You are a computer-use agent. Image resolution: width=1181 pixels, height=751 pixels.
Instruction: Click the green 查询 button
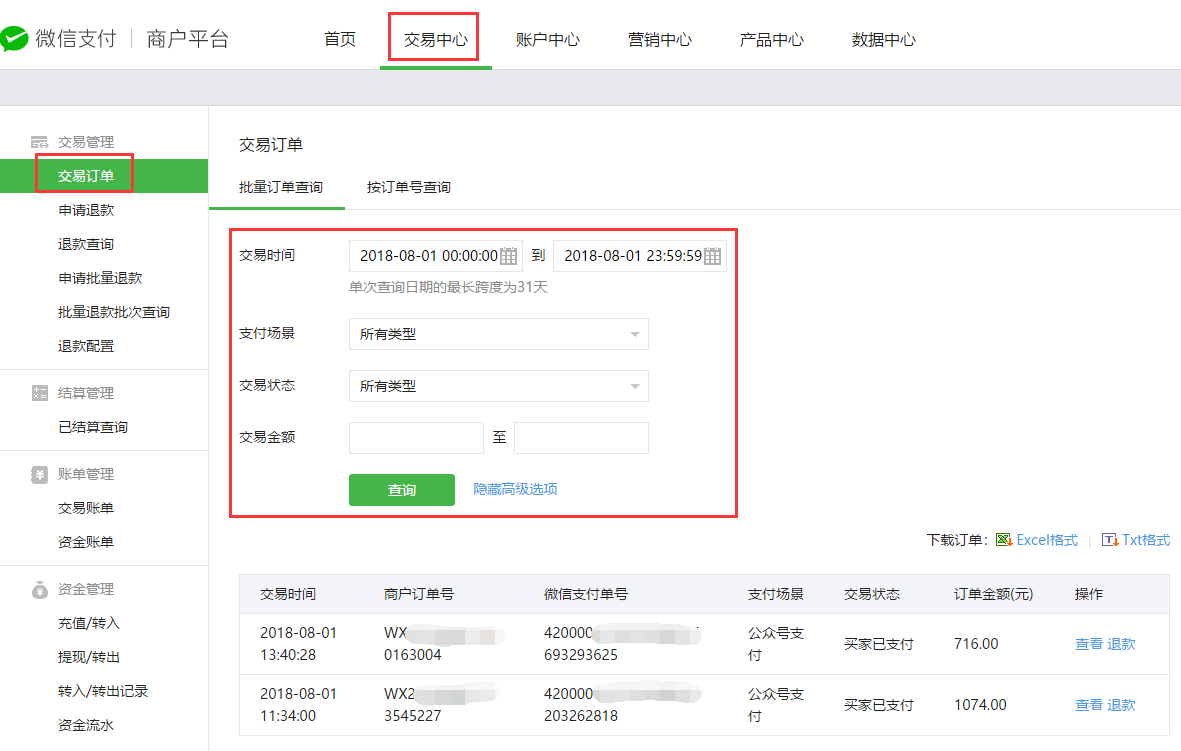tap(401, 490)
